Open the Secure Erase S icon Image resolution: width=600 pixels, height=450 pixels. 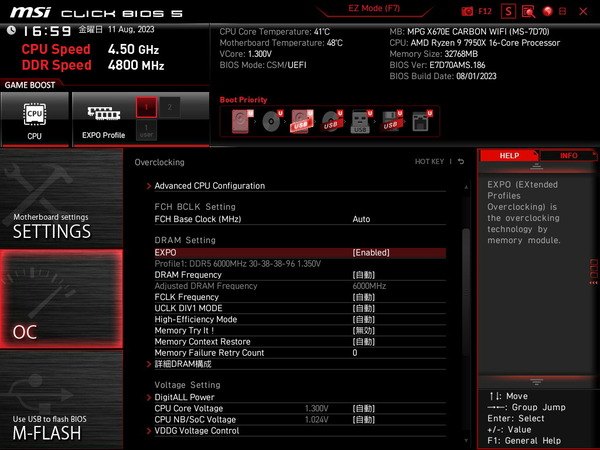pos(508,11)
